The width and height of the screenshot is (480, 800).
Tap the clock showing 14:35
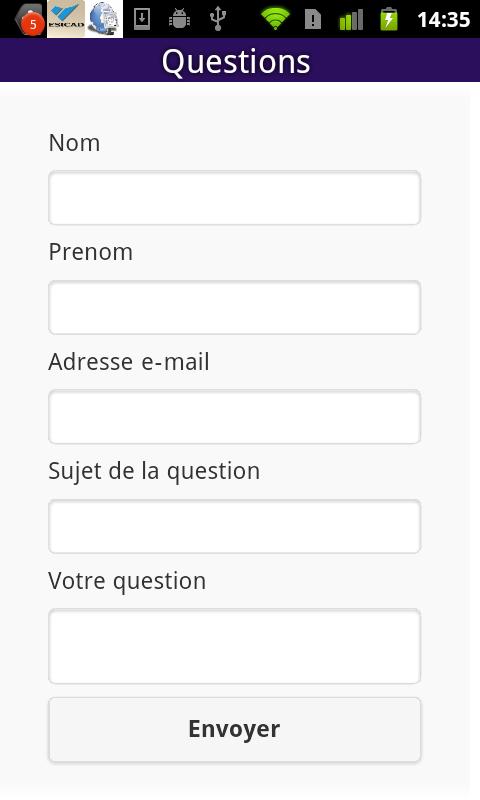(x=443, y=19)
